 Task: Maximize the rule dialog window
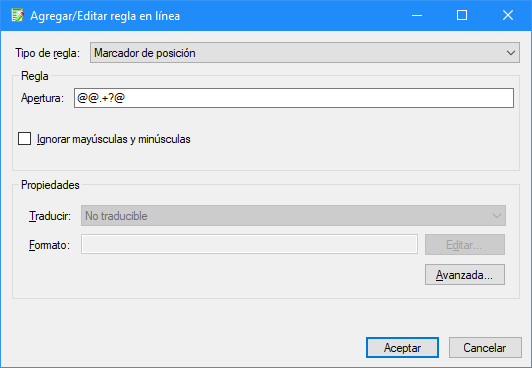click(462, 16)
